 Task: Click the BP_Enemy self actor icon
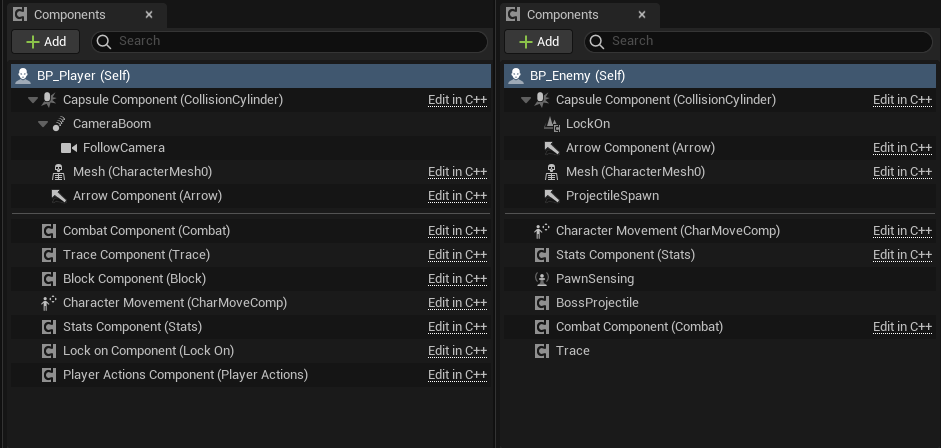click(516, 76)
